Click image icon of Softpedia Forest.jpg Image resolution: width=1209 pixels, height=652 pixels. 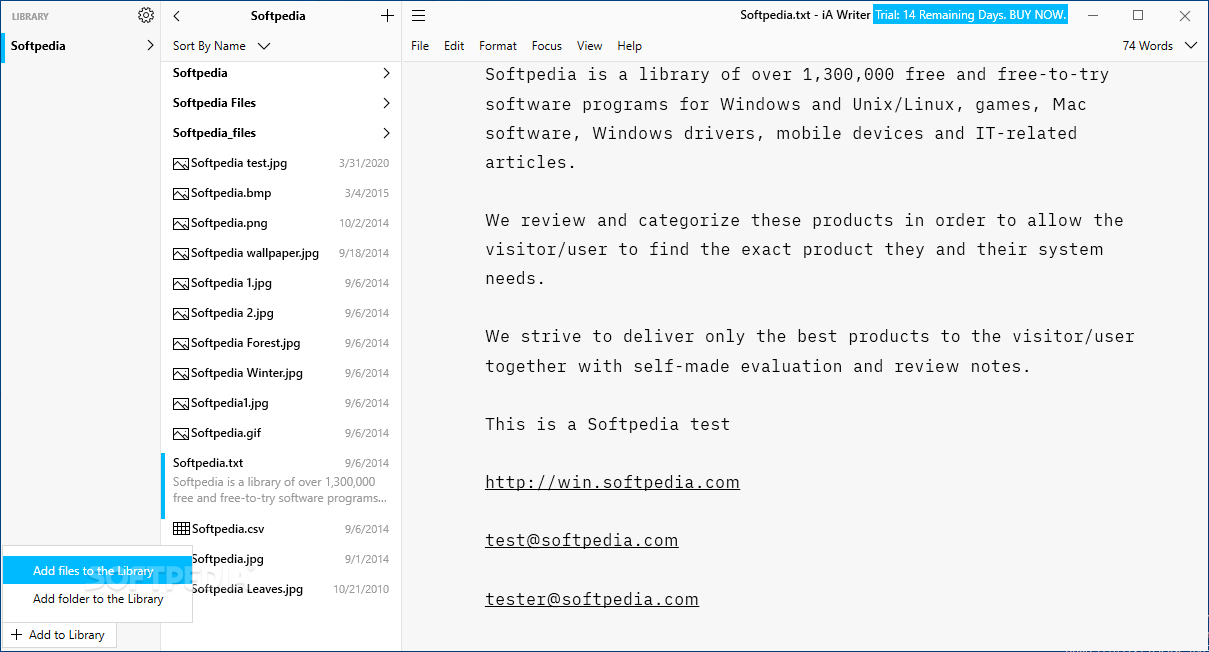pyautogui.click(x=181, y=343)
